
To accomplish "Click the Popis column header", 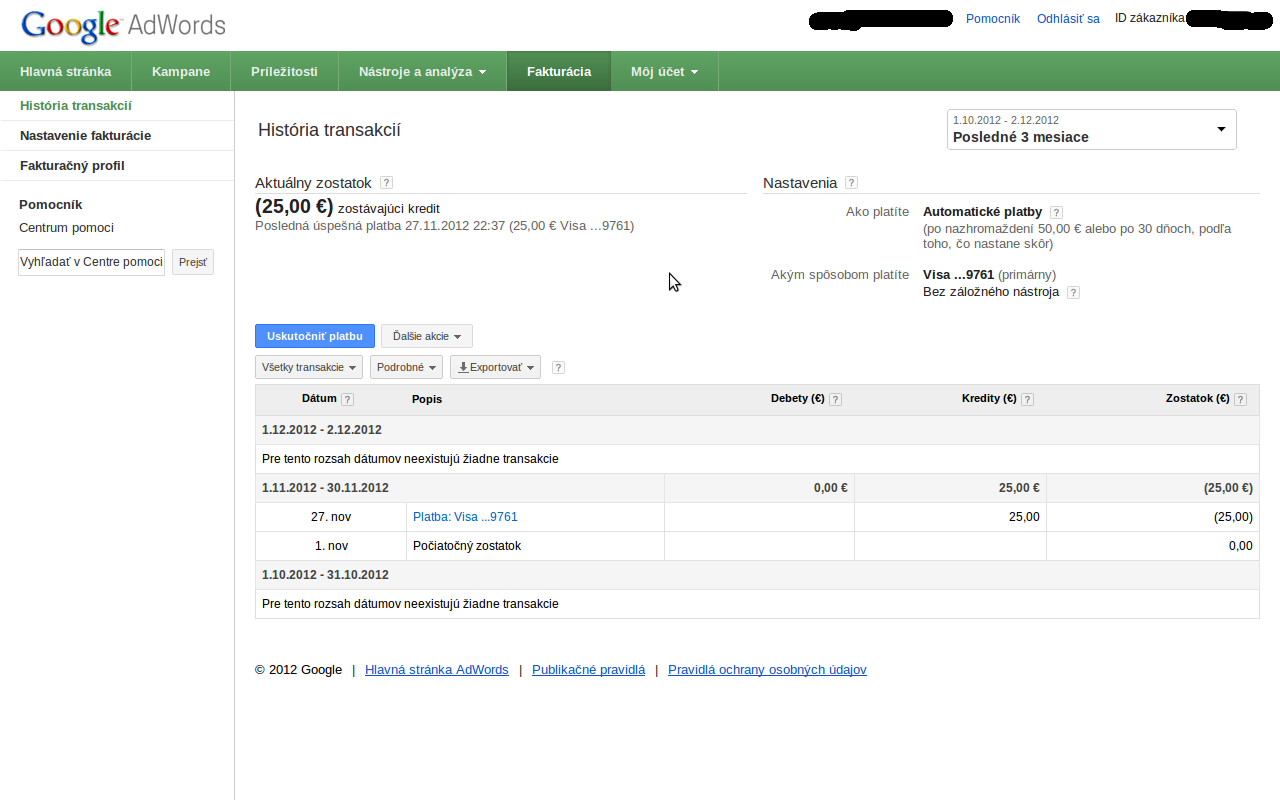I will point(427,399).
